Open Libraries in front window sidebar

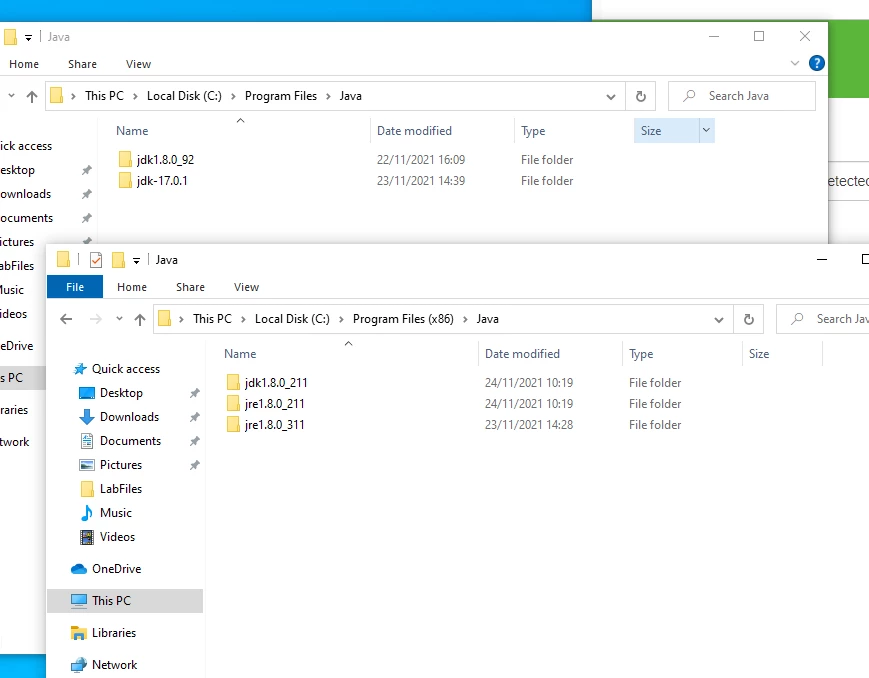pos(114,633)
